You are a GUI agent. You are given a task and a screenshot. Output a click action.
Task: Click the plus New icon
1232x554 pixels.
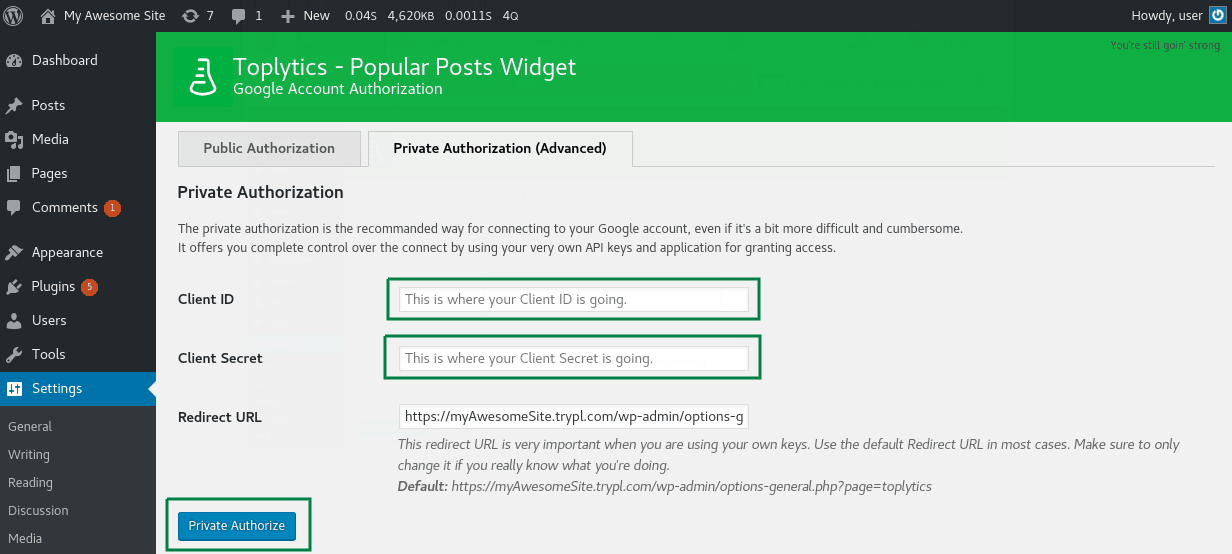click(288, 16)
